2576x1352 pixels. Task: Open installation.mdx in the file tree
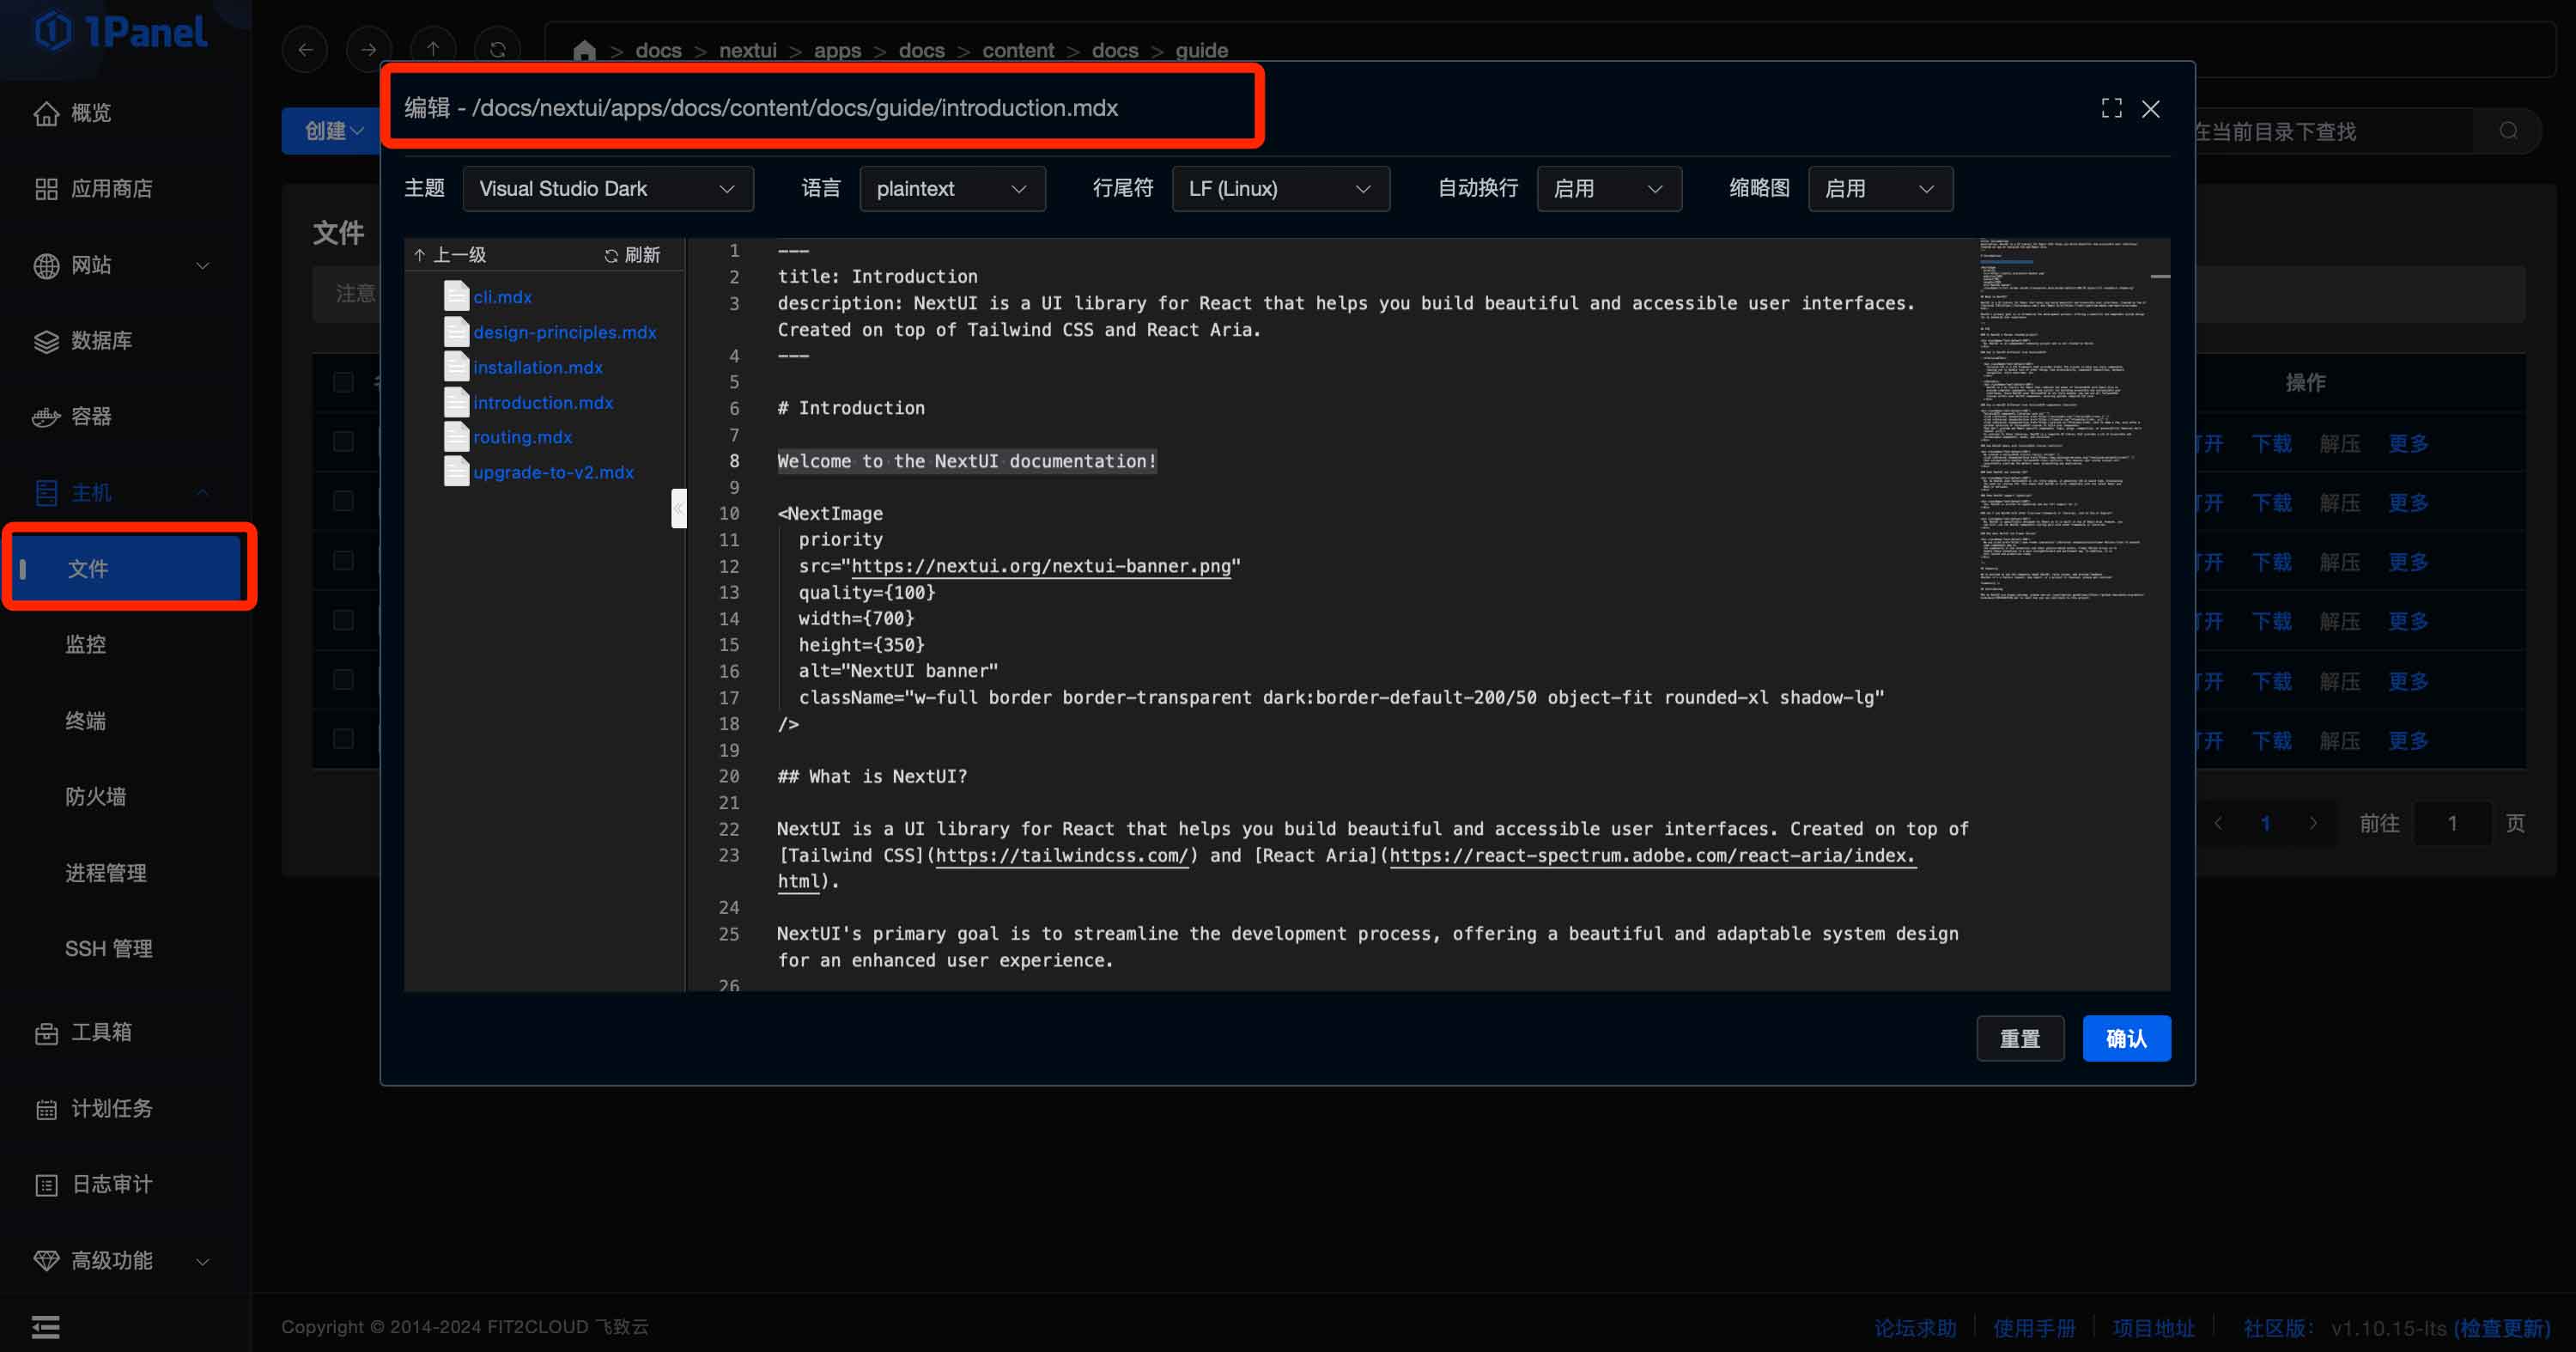click(x=538, y=367)
